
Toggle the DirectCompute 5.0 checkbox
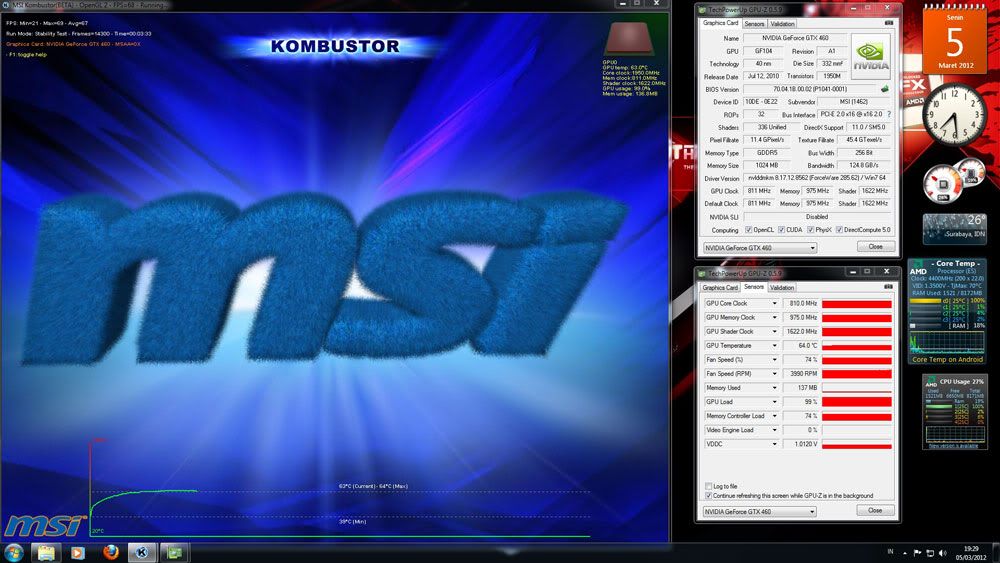pyautogui.click(x=839, y=230)
